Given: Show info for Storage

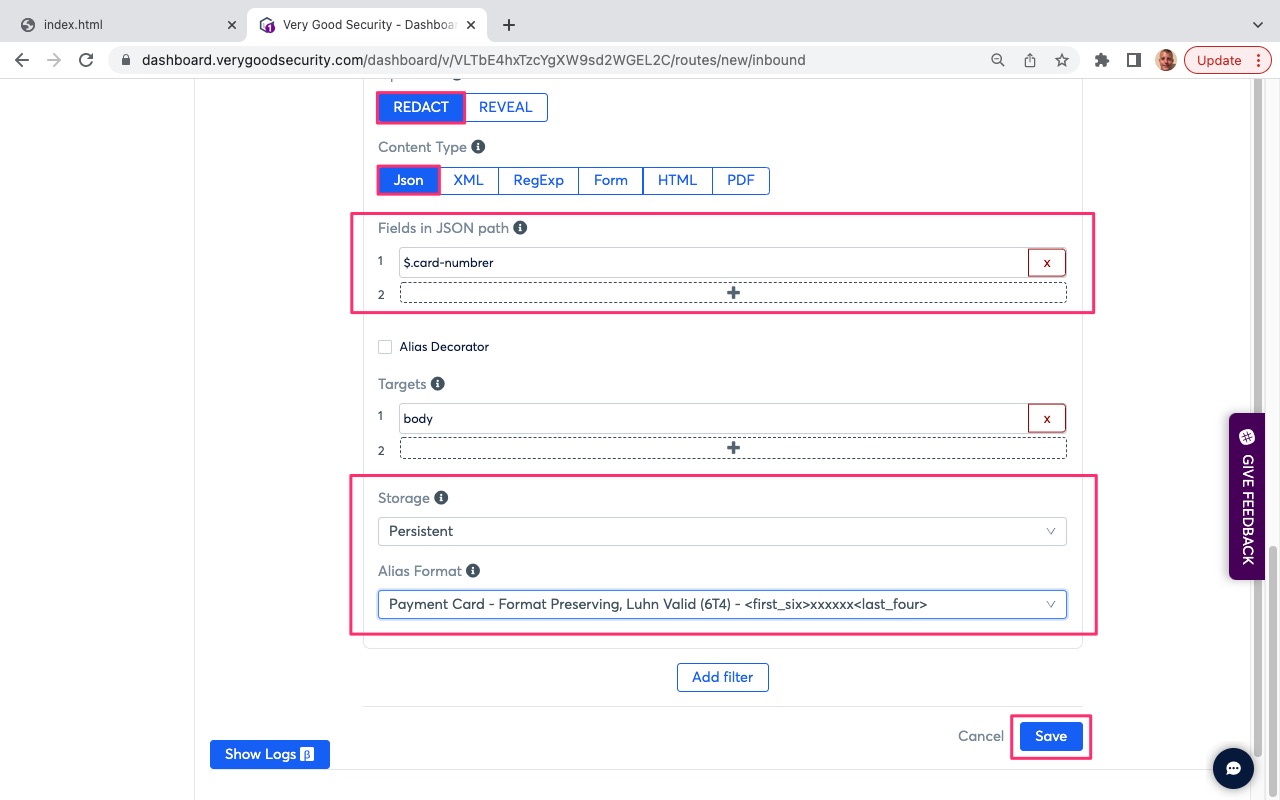Looking at the screenshot, I should click(x=441, y=498).
